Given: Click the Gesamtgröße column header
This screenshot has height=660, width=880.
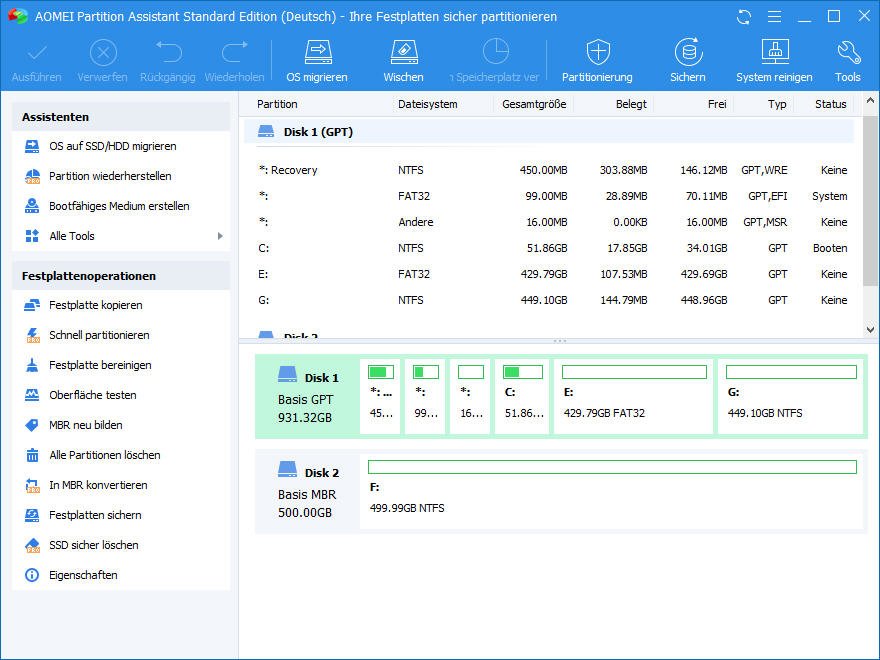Looking at the screenshot, I should 534,104.
